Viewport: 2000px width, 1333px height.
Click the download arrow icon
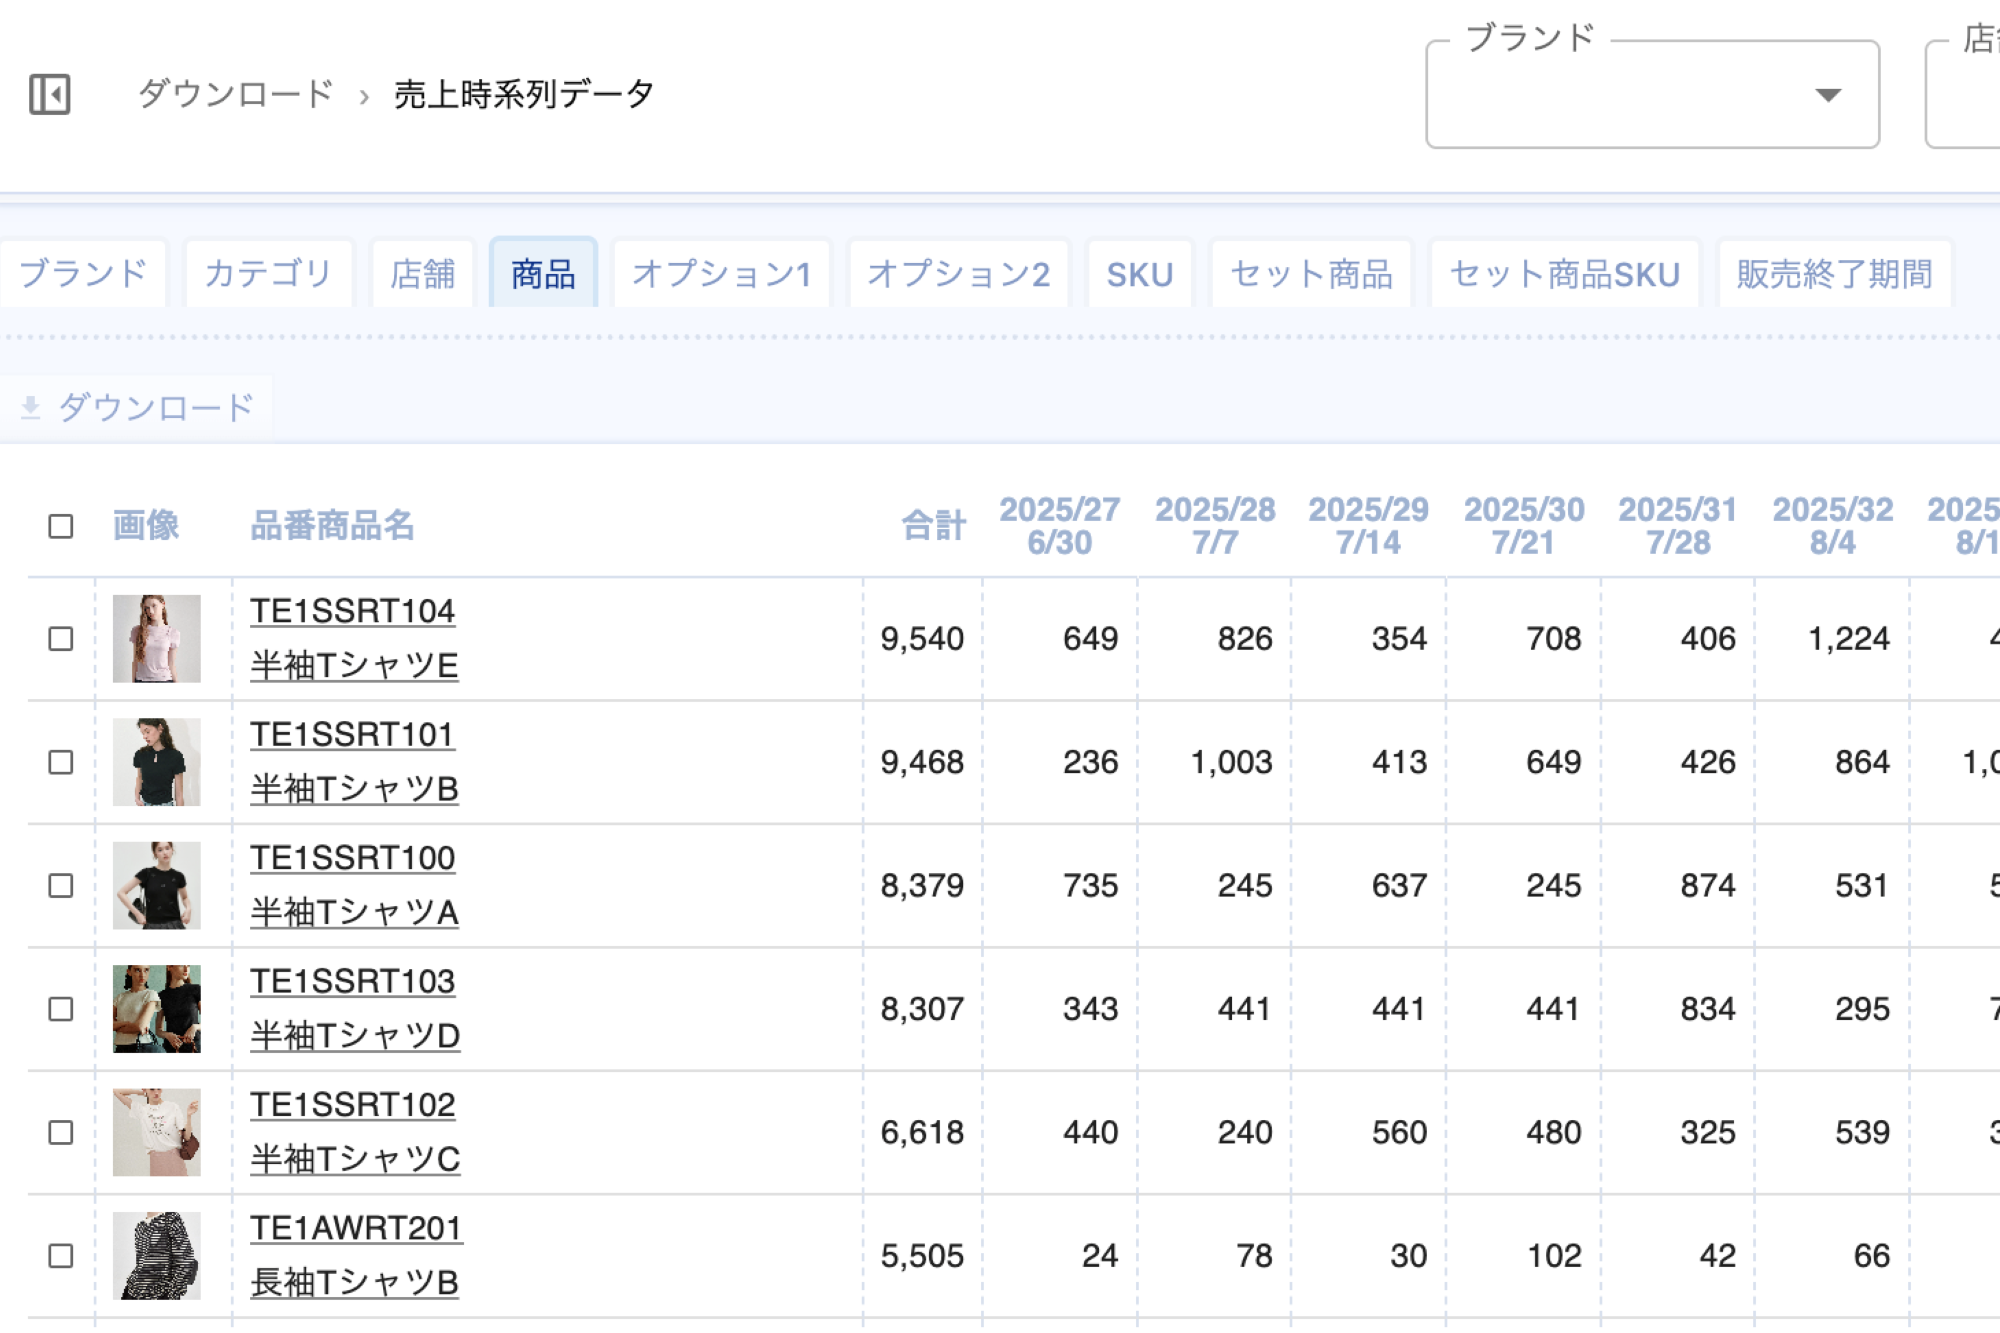point(31,407)
